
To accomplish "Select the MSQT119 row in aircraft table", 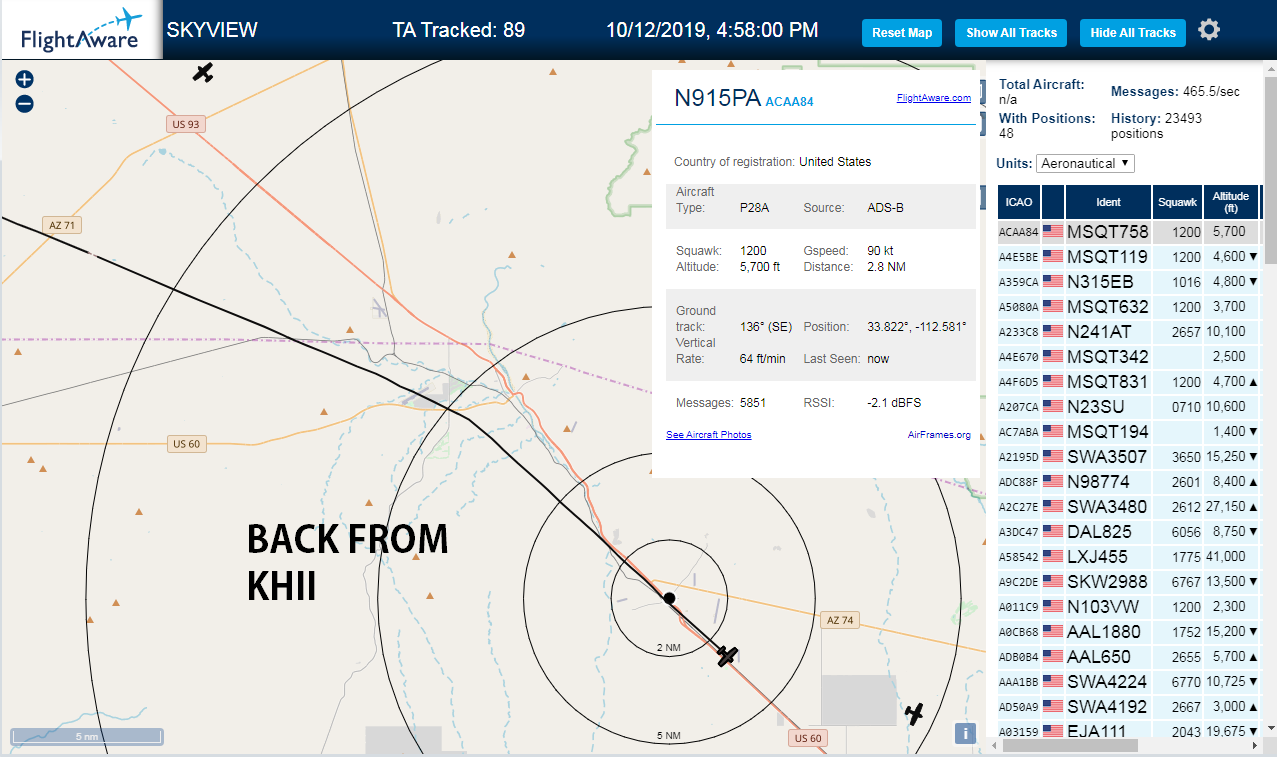I will click(x=1129, y=256).
